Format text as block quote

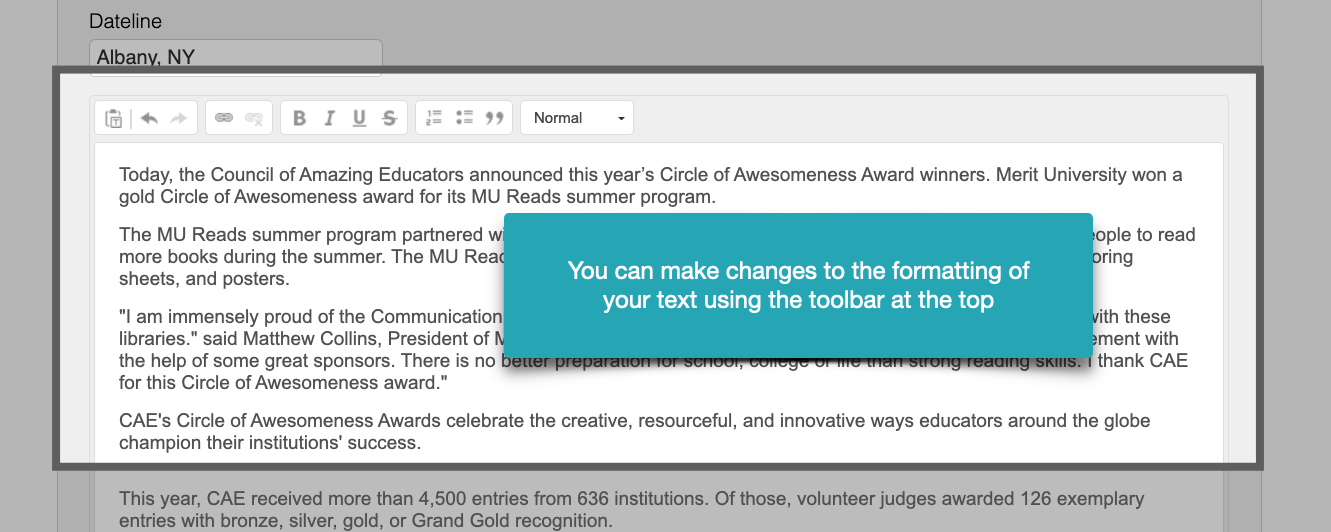[x=494, y=118]
